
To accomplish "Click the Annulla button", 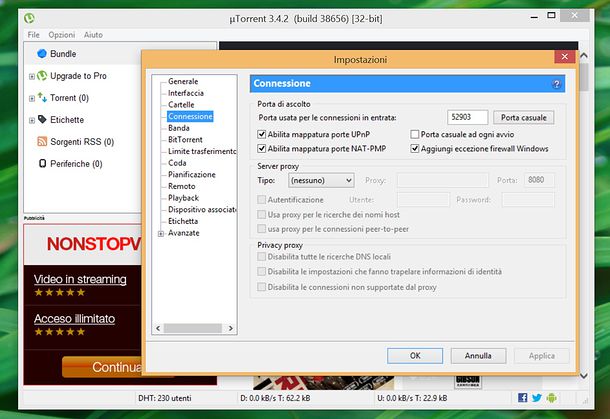I will tap(478, 356).
